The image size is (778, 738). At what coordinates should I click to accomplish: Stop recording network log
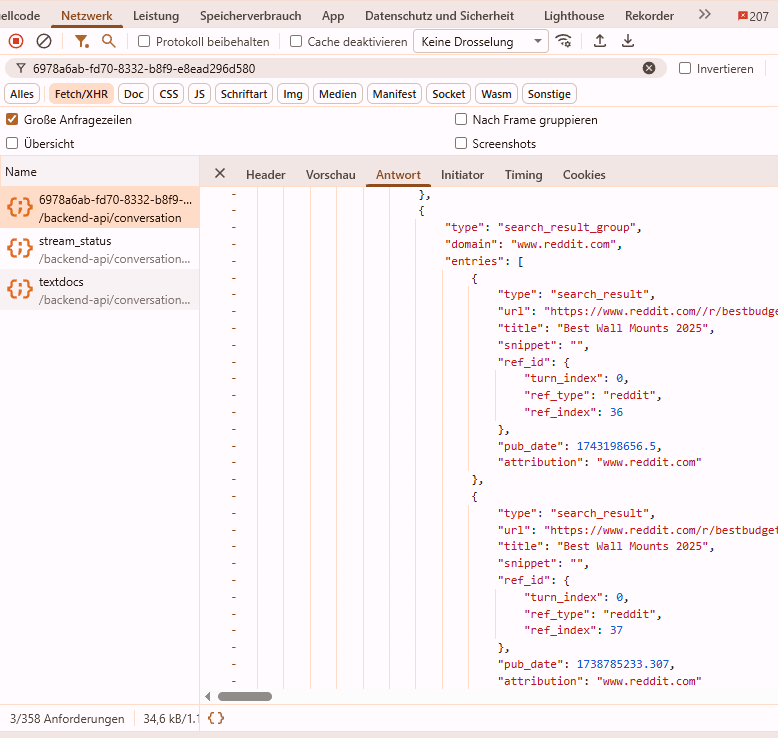(16, 41)
